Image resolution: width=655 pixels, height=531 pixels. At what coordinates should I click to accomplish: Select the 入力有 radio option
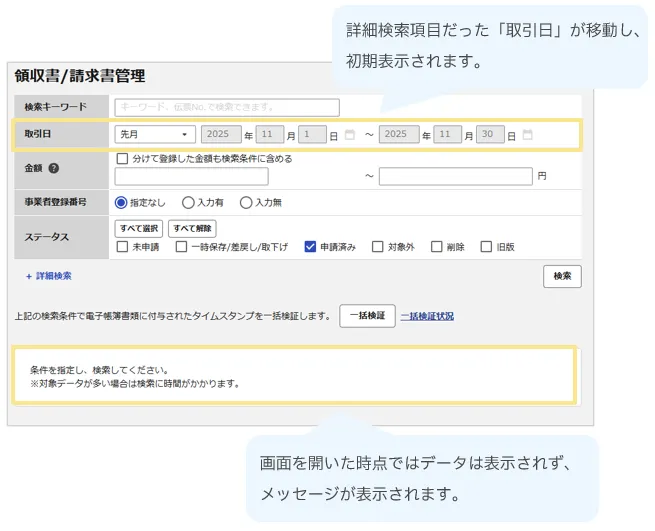click(x=188, y=202)
